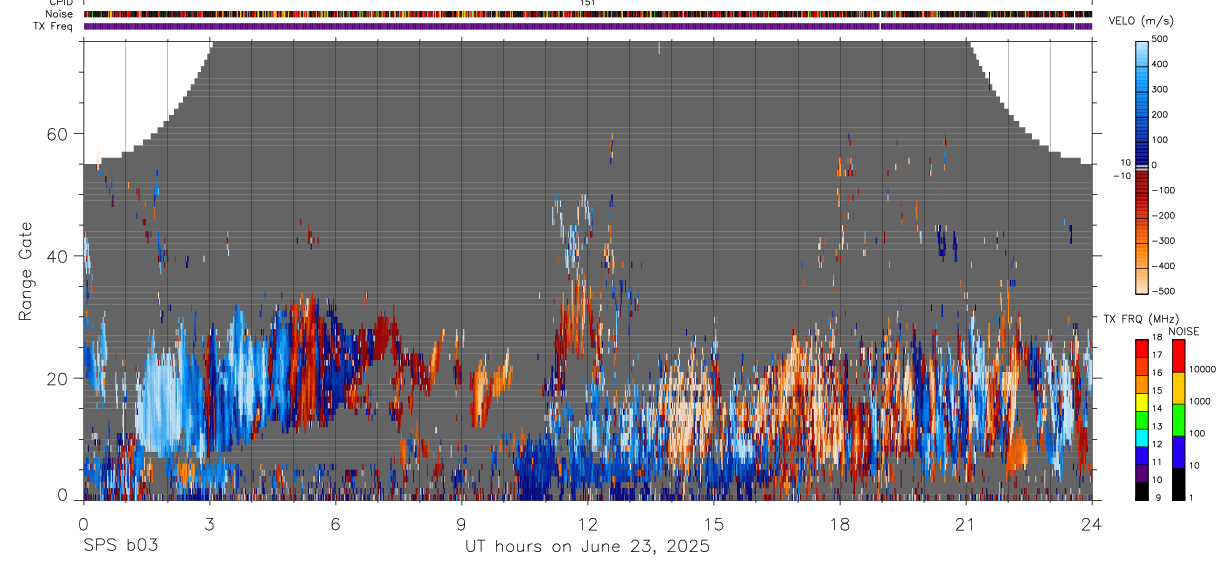Click the 18 tick on UT hours axis

(840, 524)
